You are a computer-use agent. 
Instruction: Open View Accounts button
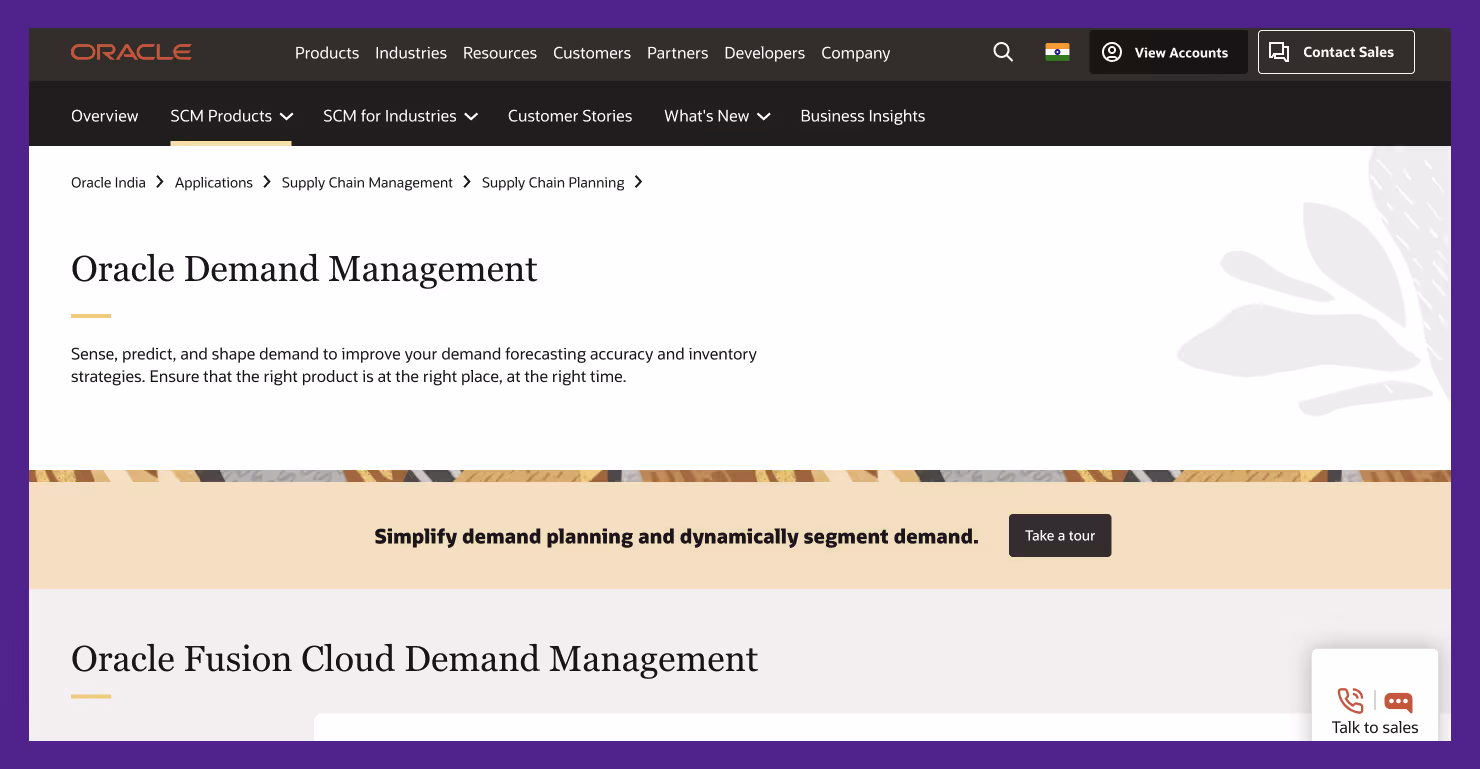click(x=1168, y=52)
